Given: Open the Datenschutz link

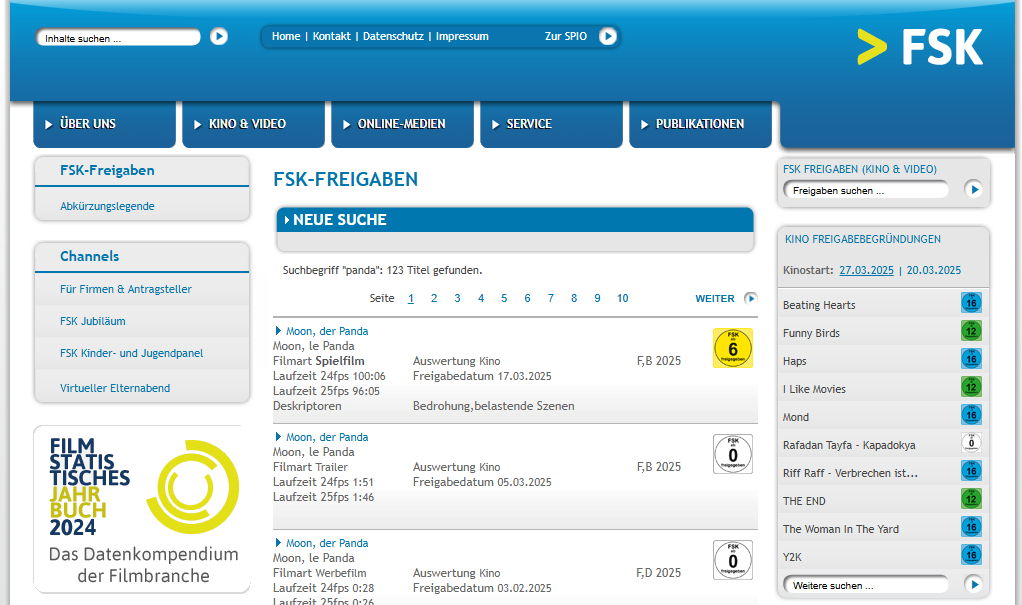Looking at the screenshot, I should tap(393, 37).
